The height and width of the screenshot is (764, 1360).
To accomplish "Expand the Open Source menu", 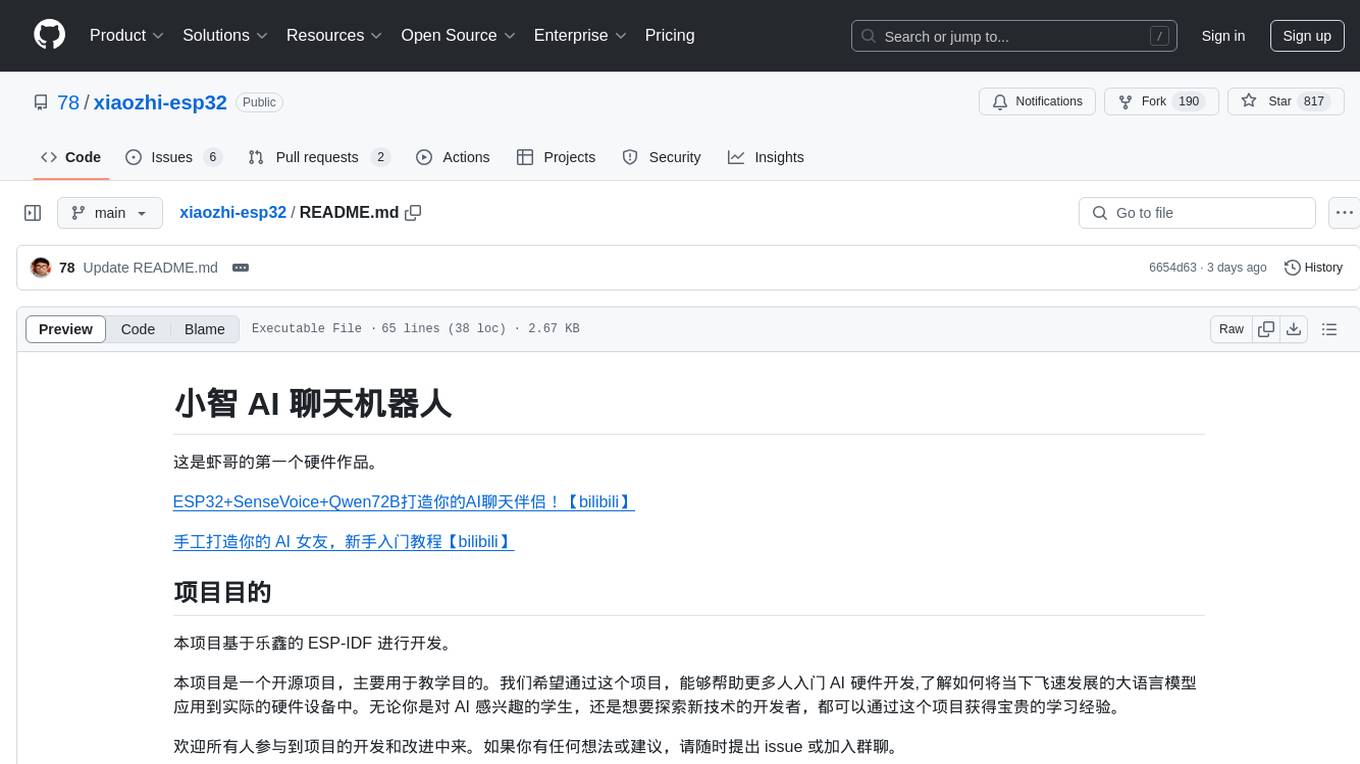I will 458,35.
